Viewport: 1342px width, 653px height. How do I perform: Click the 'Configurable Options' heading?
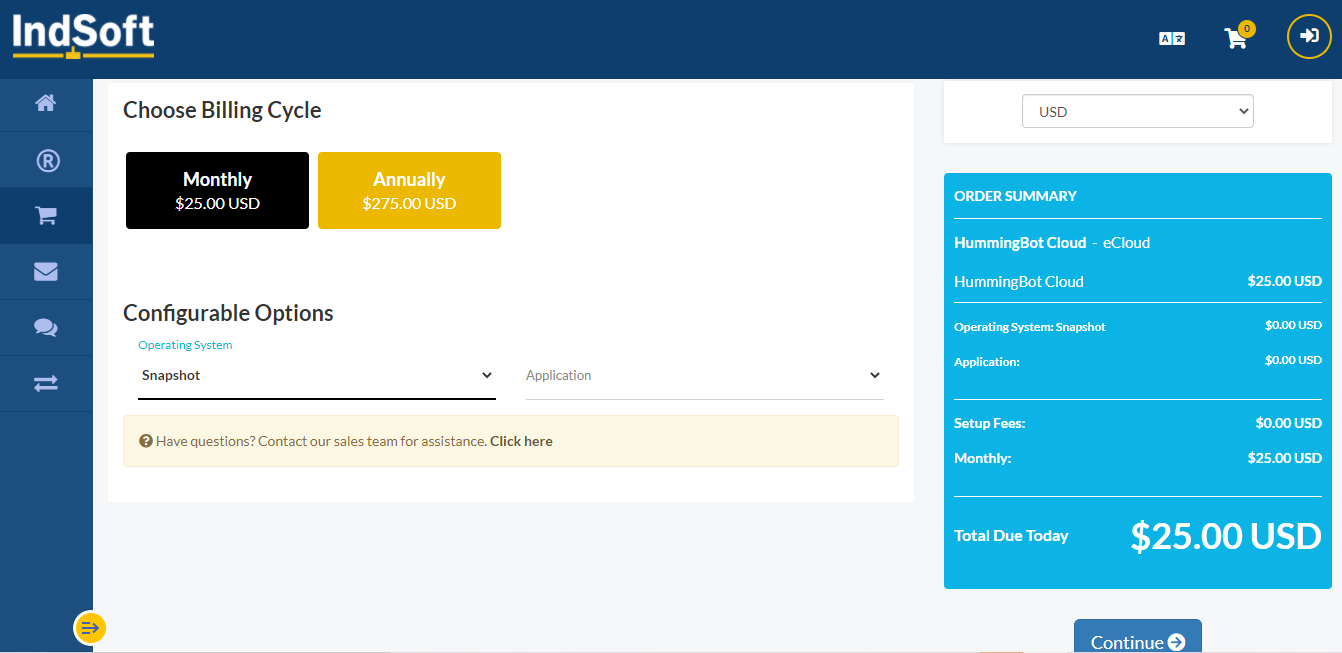click(x=228, y=313)
